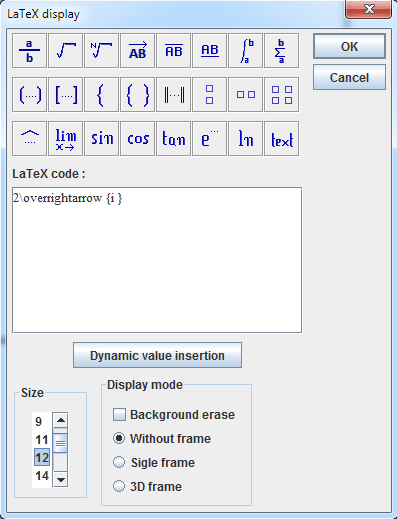
Task: Click the size list scrollbar thumb
Action: click(61, 443)
